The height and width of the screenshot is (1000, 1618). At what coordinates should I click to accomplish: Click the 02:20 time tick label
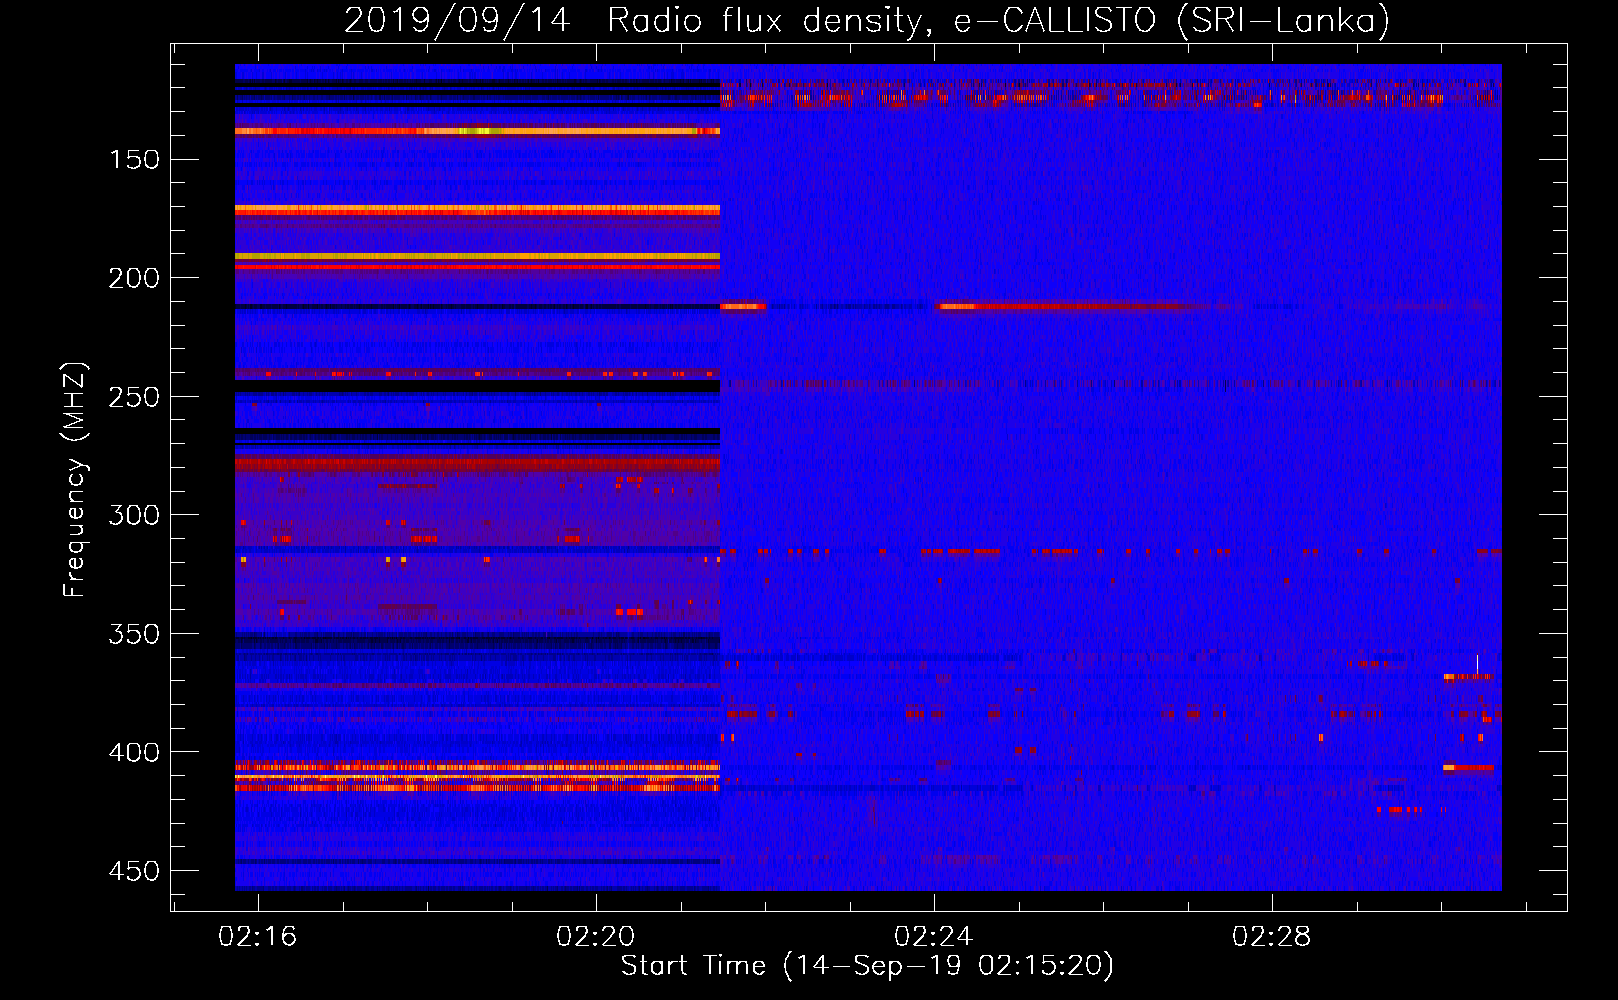596,937
